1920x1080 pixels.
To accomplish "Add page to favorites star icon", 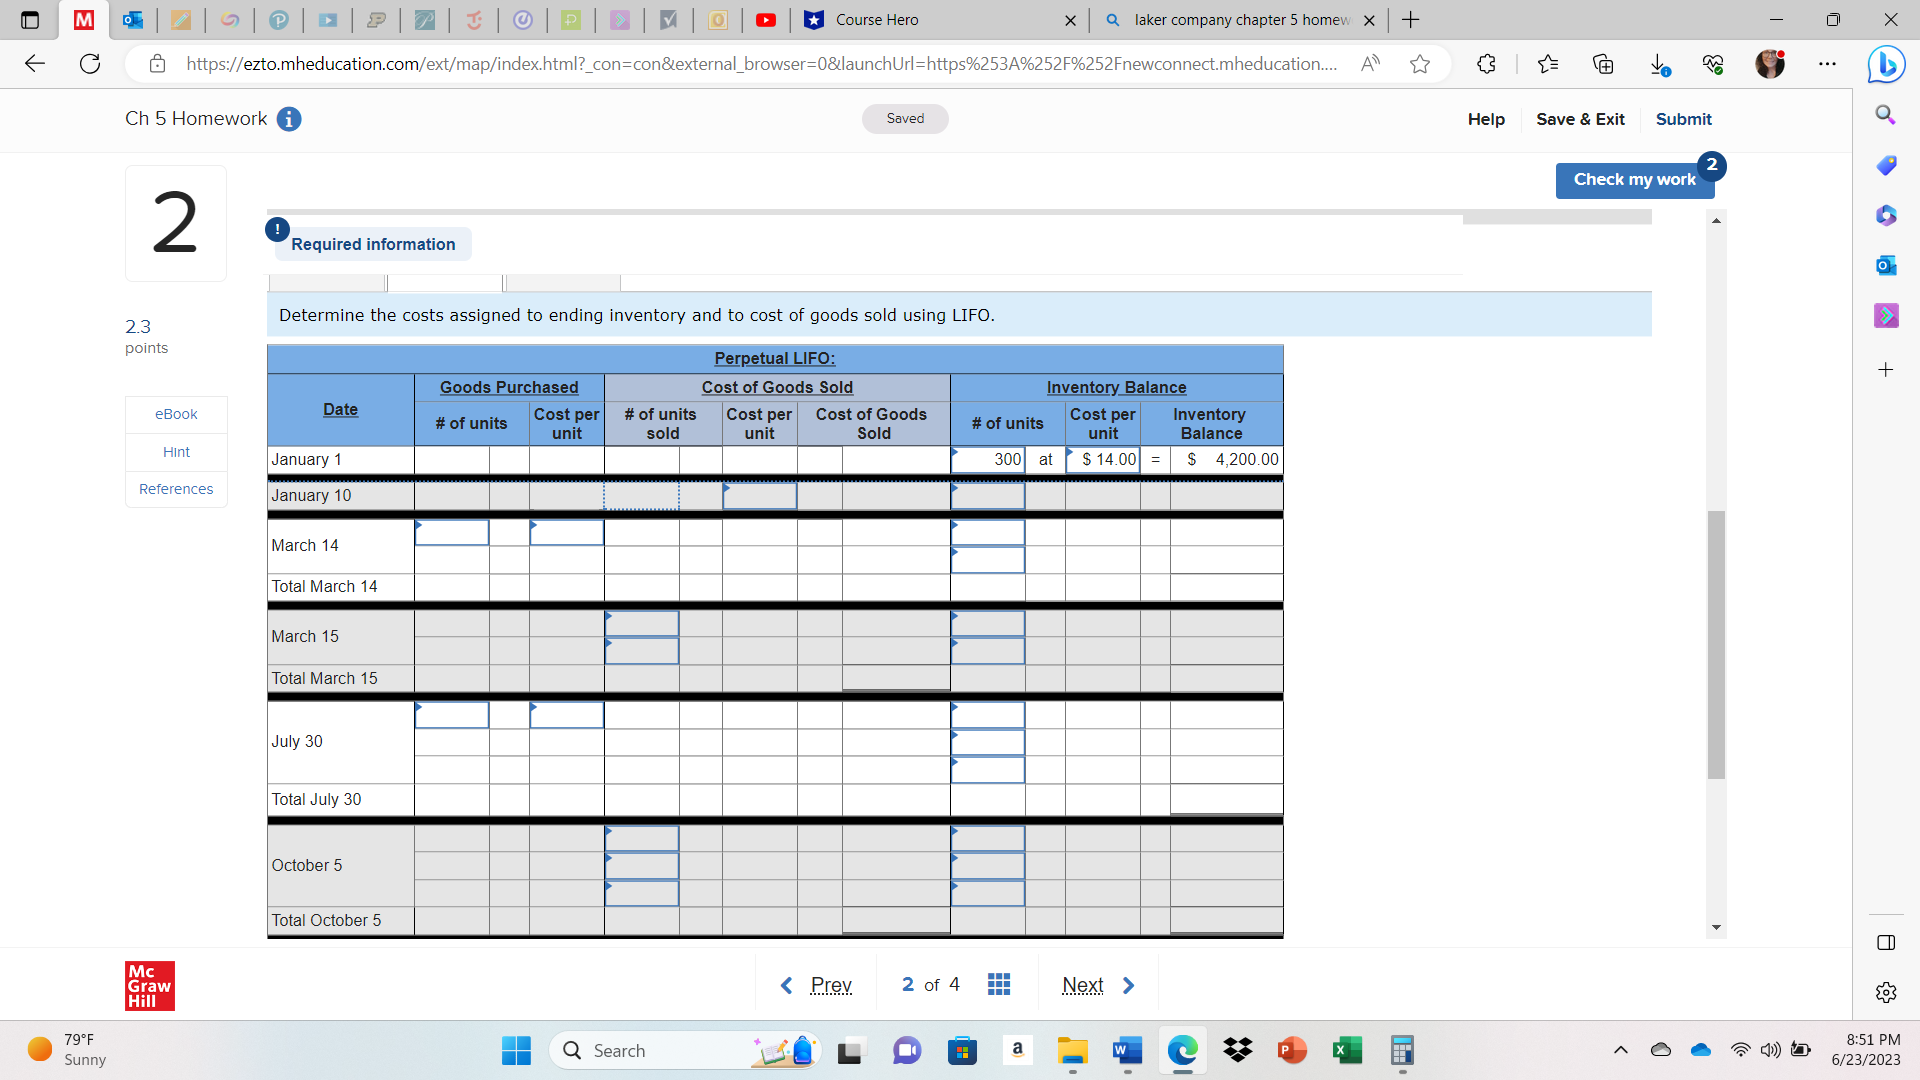I will tap(1419, 64).
